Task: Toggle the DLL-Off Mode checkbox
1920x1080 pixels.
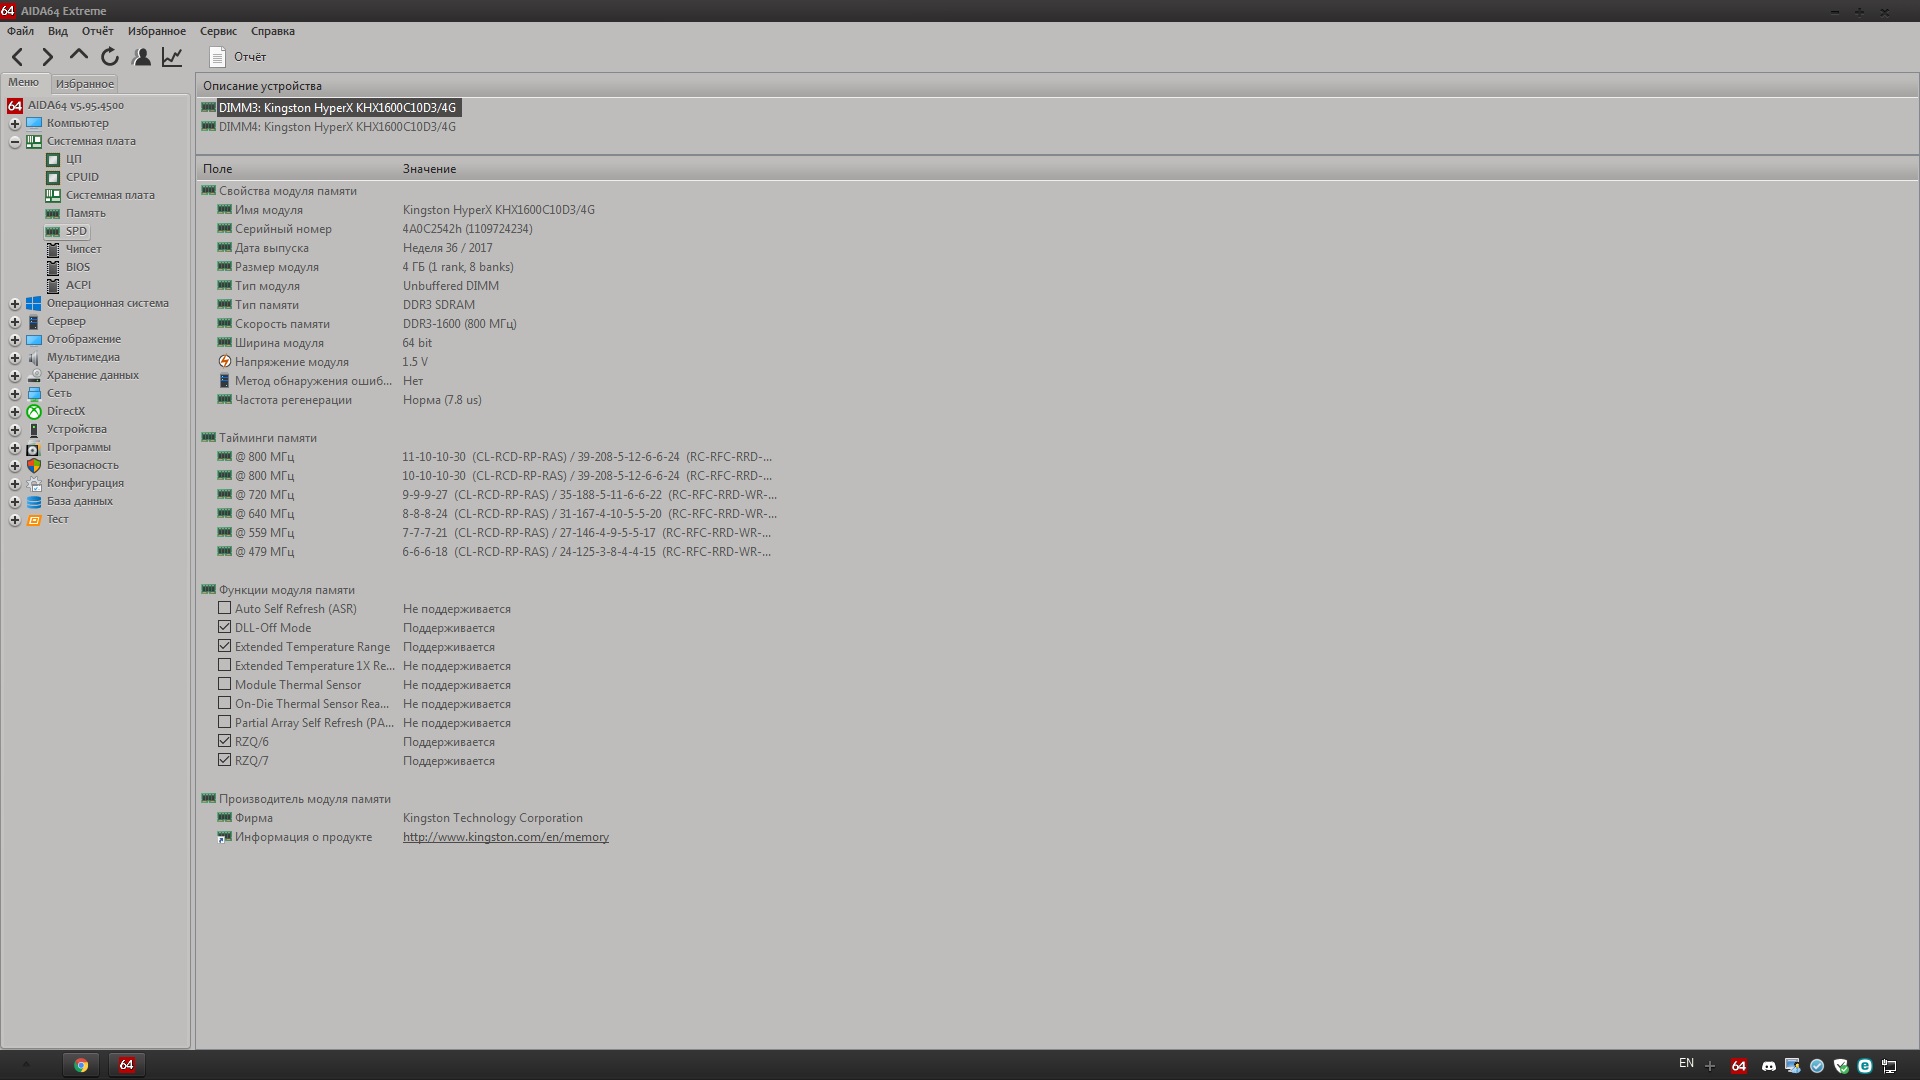Action: 224,628
